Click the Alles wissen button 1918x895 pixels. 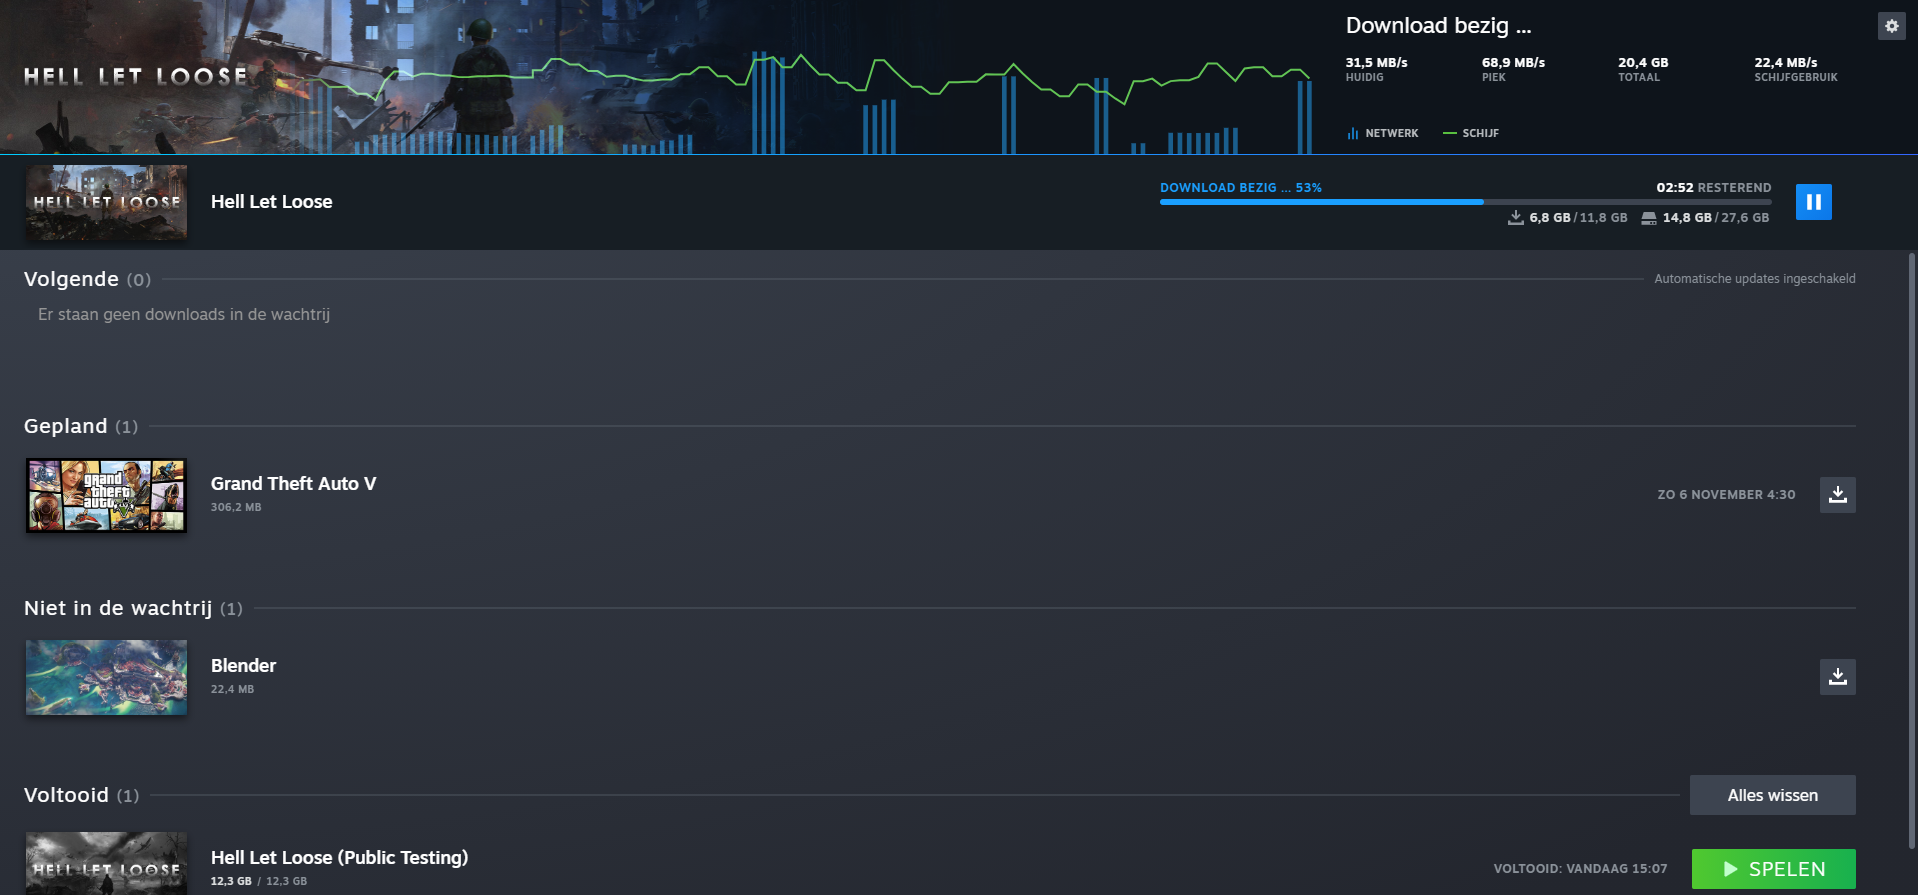pos(1772,795)
